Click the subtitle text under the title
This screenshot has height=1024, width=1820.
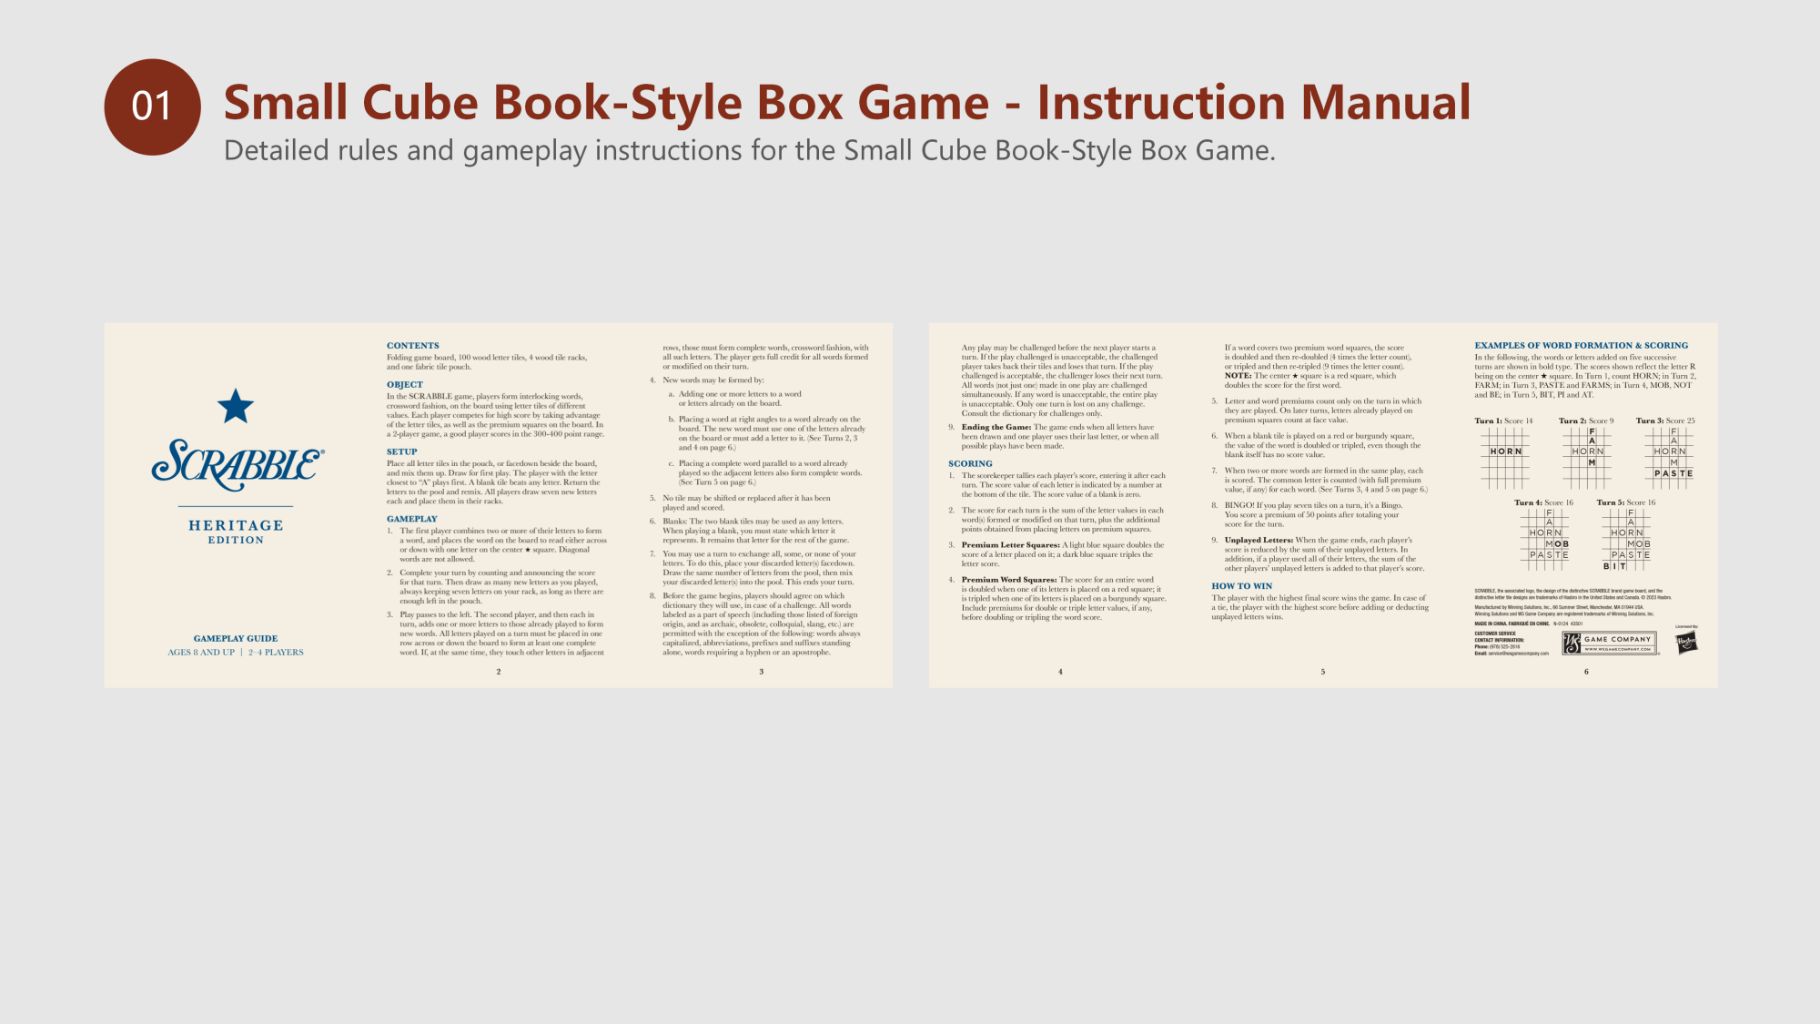[x=749, y=151]
